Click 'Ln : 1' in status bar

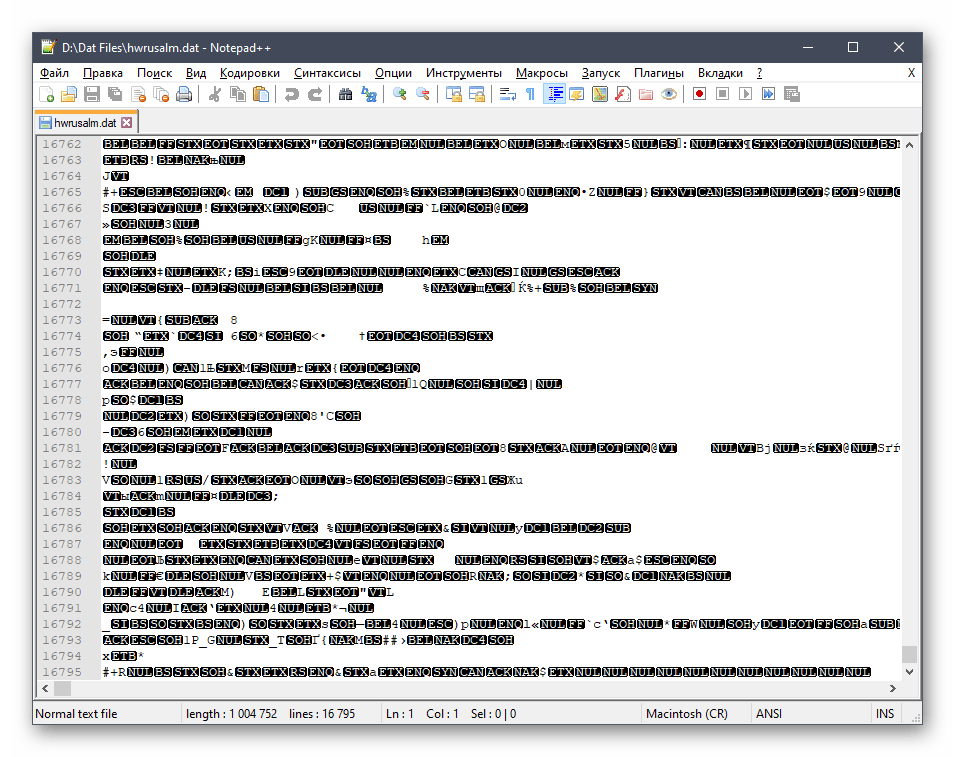coord(400,714)
